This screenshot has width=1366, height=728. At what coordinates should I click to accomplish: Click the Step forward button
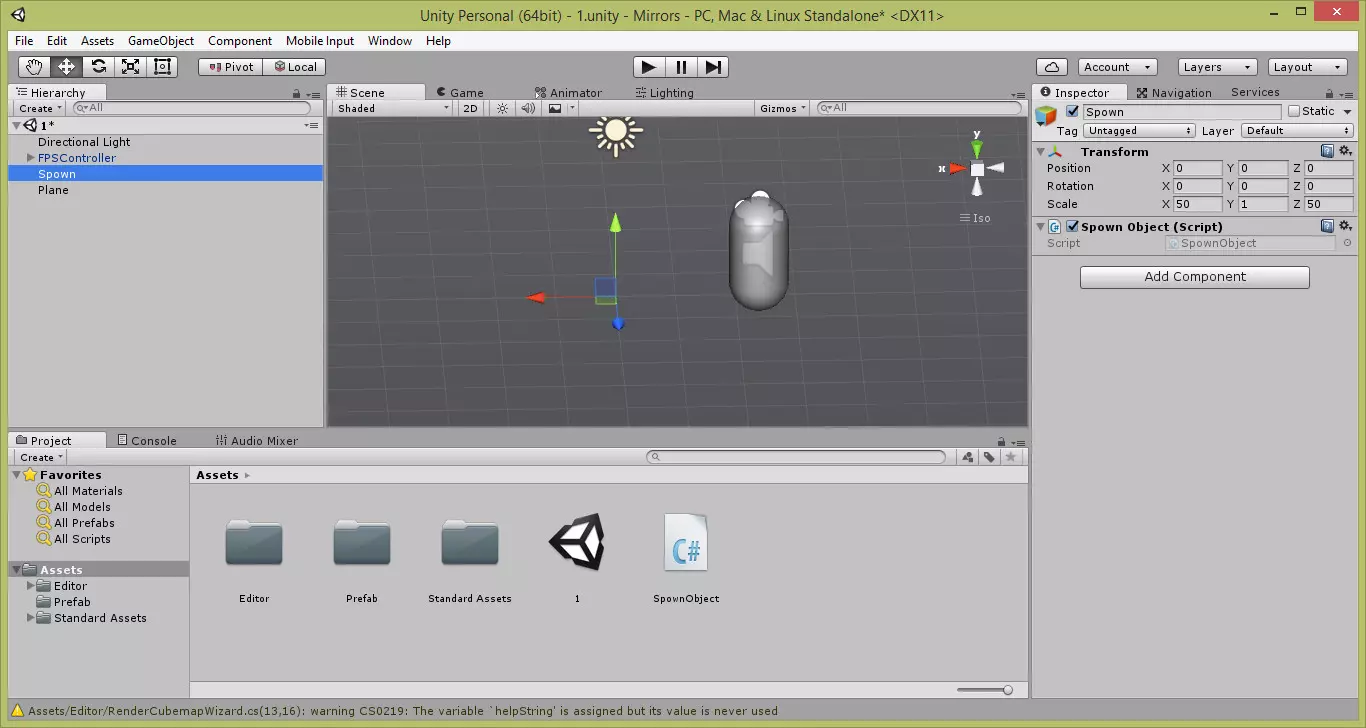[x=713, y=67]
